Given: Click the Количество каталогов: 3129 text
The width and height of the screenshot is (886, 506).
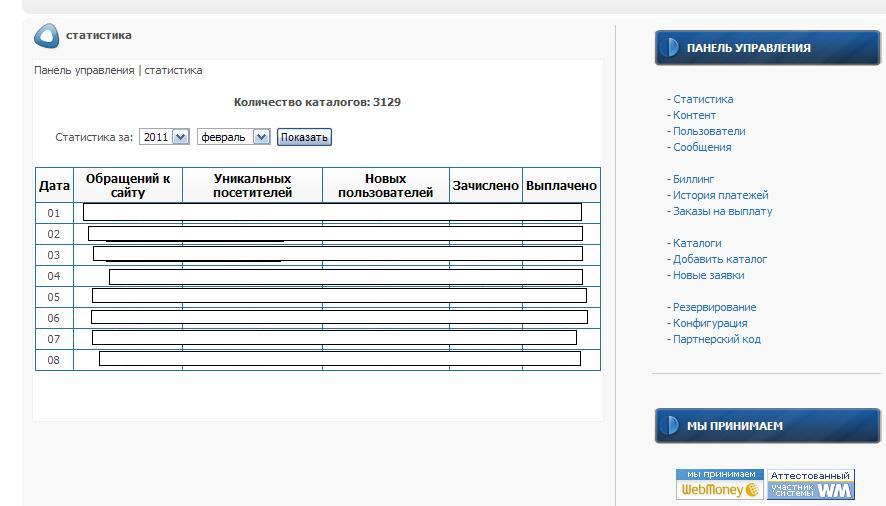Looking at the screenshot, I should 317,102.
